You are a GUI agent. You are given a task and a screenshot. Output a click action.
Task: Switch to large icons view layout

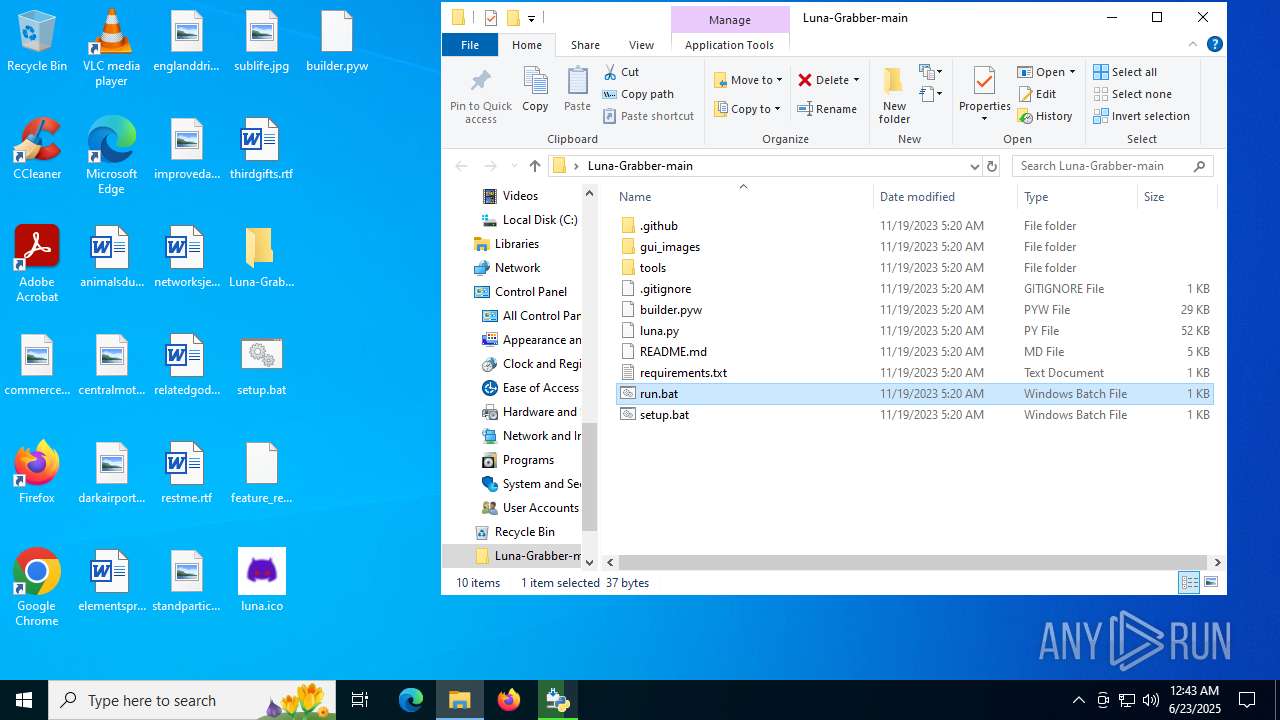(1211, 583)
